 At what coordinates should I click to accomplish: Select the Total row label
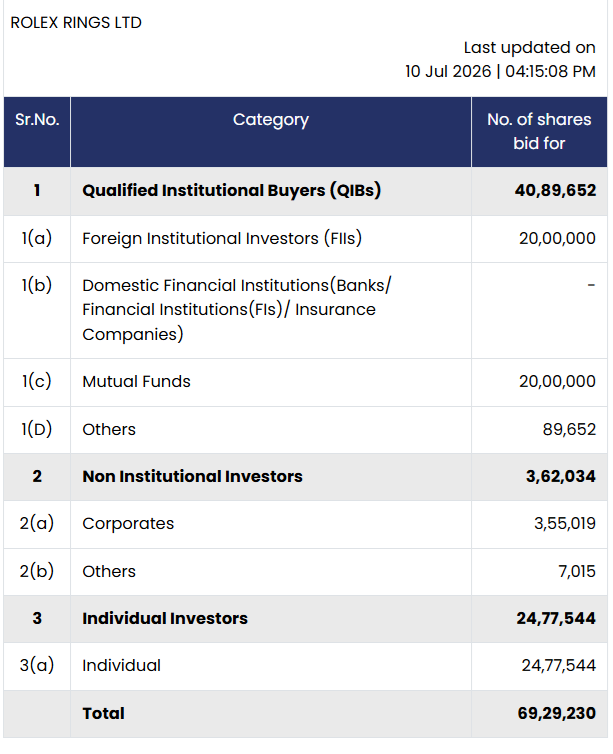point(103,713)
